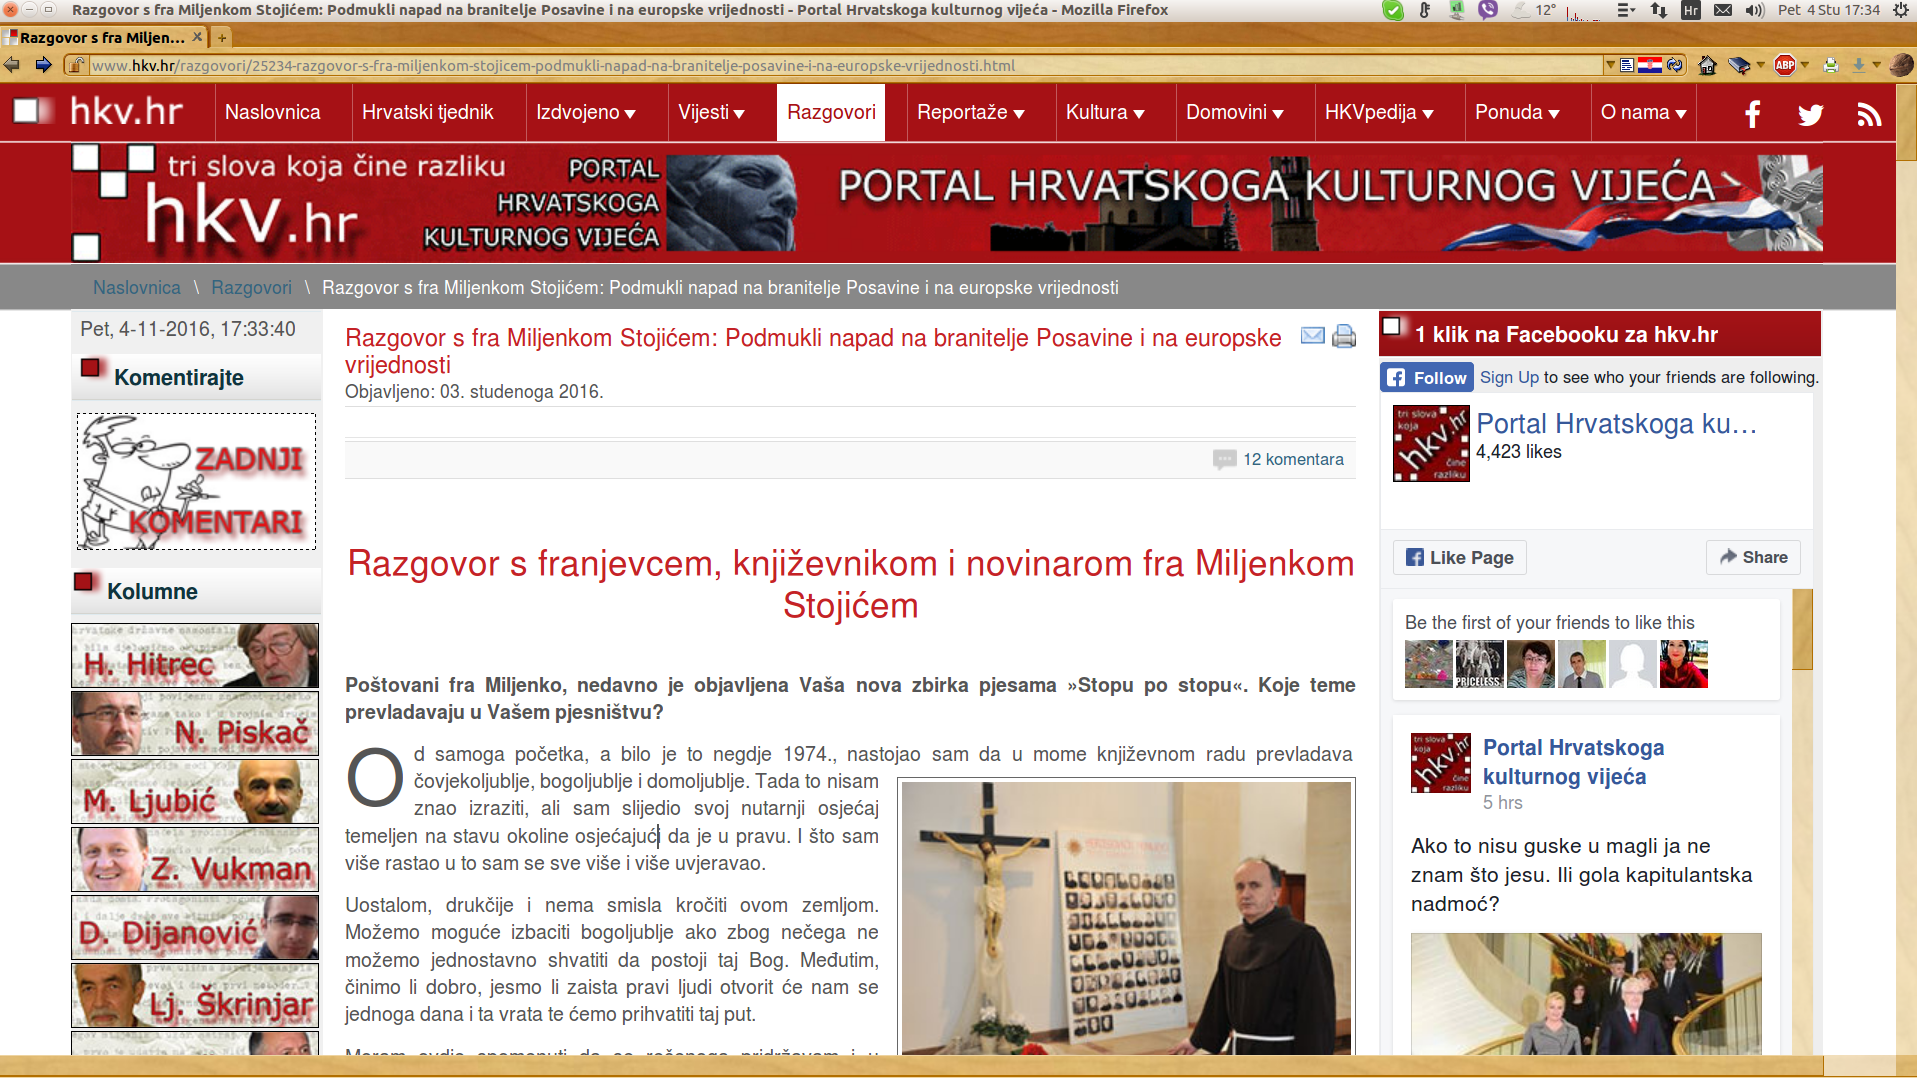Open the Facebook icon in the site header
This screenshot has height=1078, width=1917.
pyautogui.click(x=1752, y=114)
